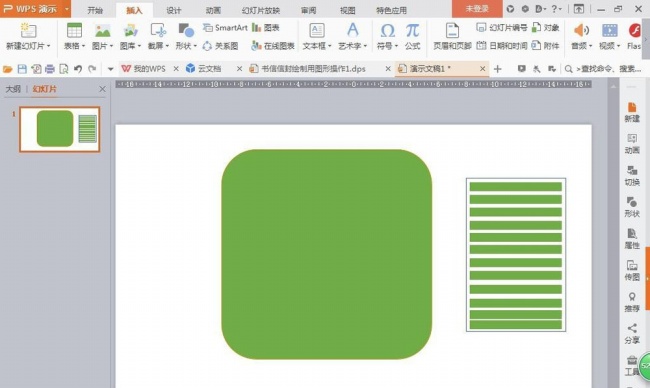This screenshot has width=650, height=388.
Task: Insert a 附件 attachment
Action: click(546, 46)
